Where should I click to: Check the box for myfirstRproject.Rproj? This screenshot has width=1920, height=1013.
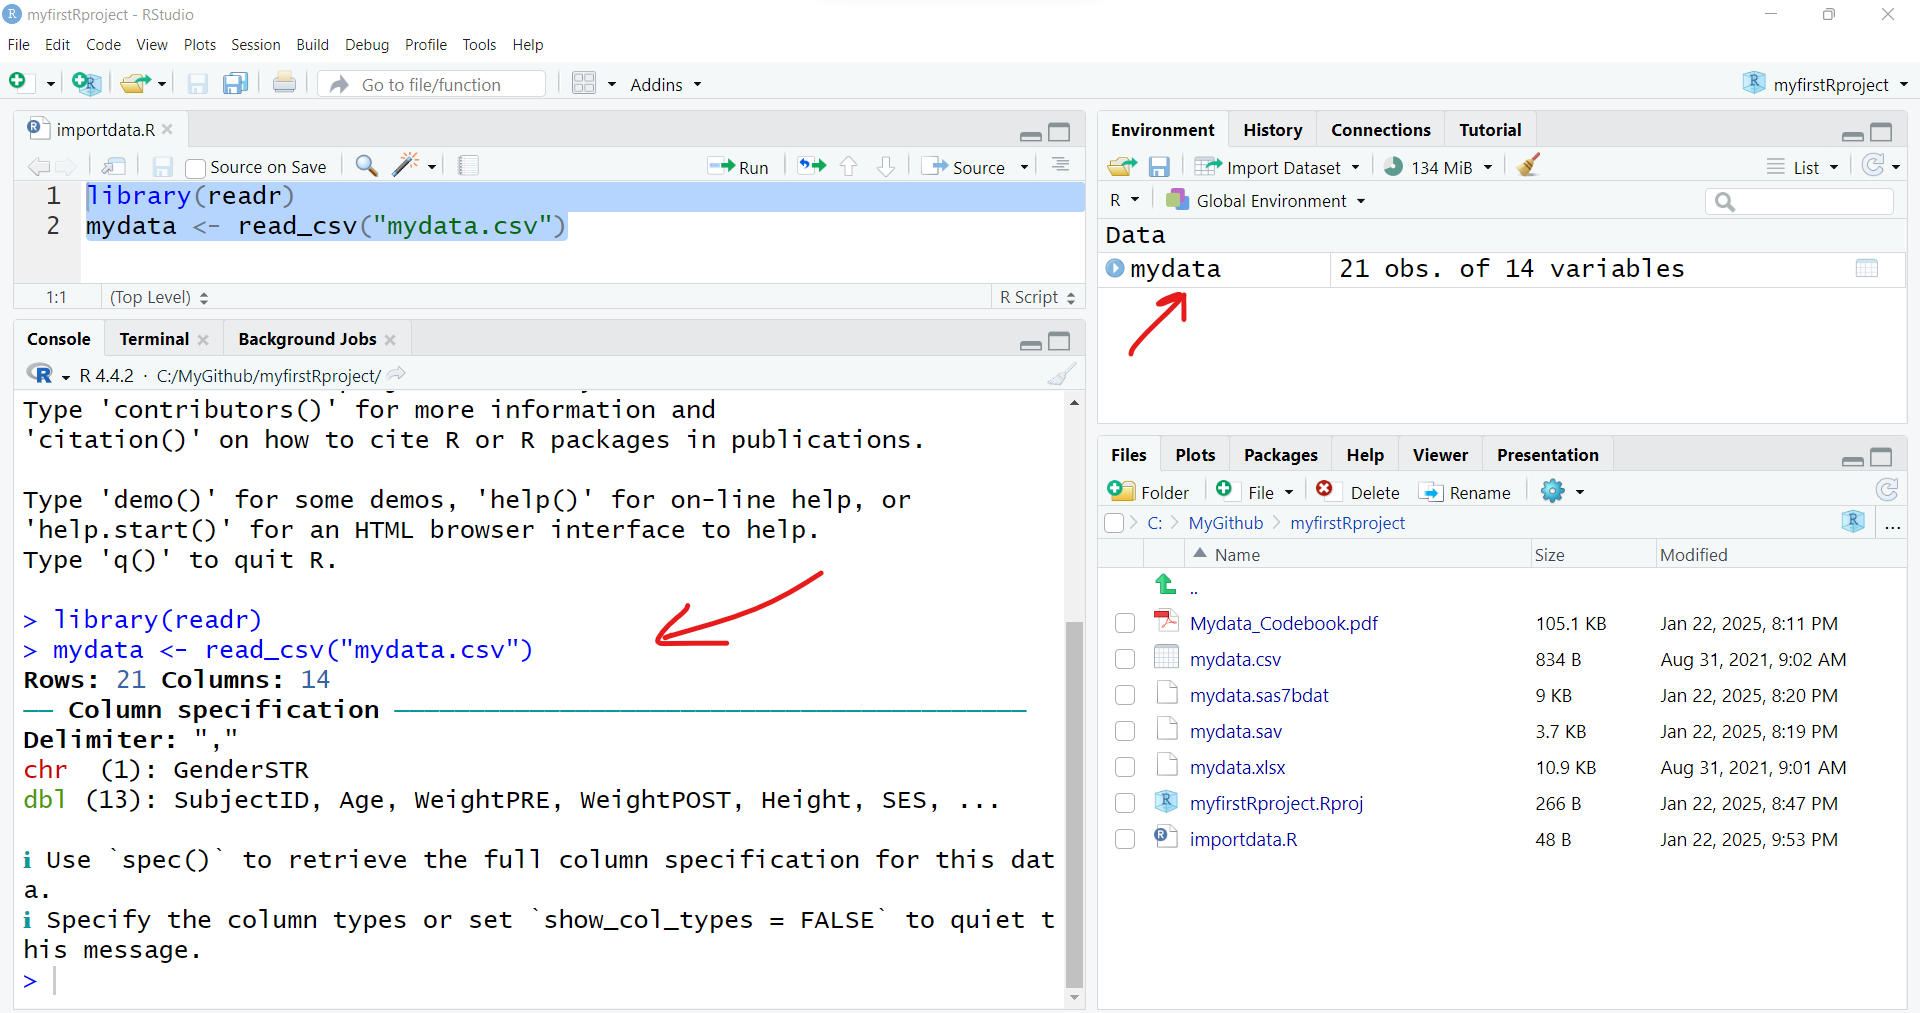pos(1125,803)
